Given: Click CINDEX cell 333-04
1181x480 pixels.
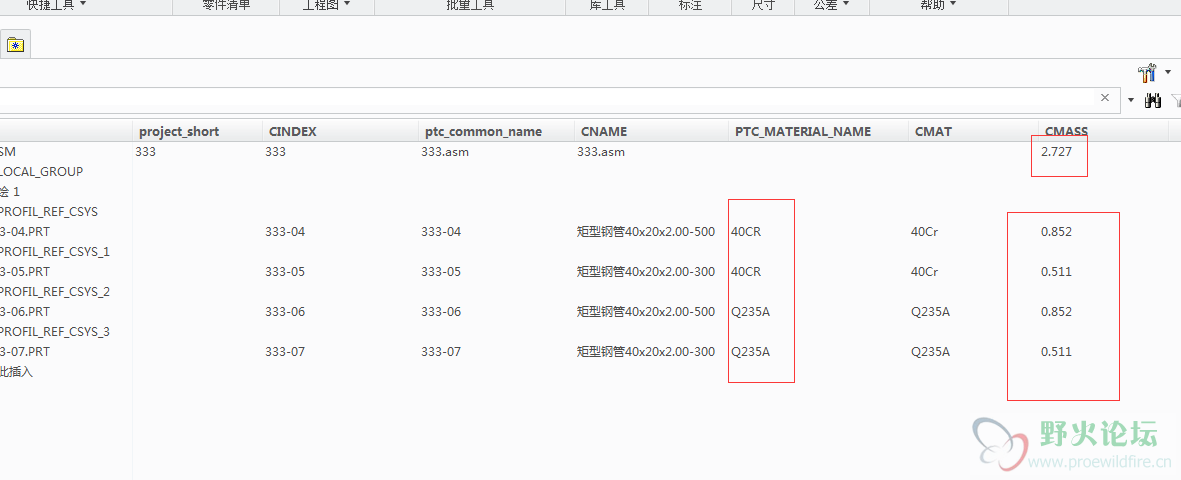Looking at the screenshot, I should click(285, 232).
